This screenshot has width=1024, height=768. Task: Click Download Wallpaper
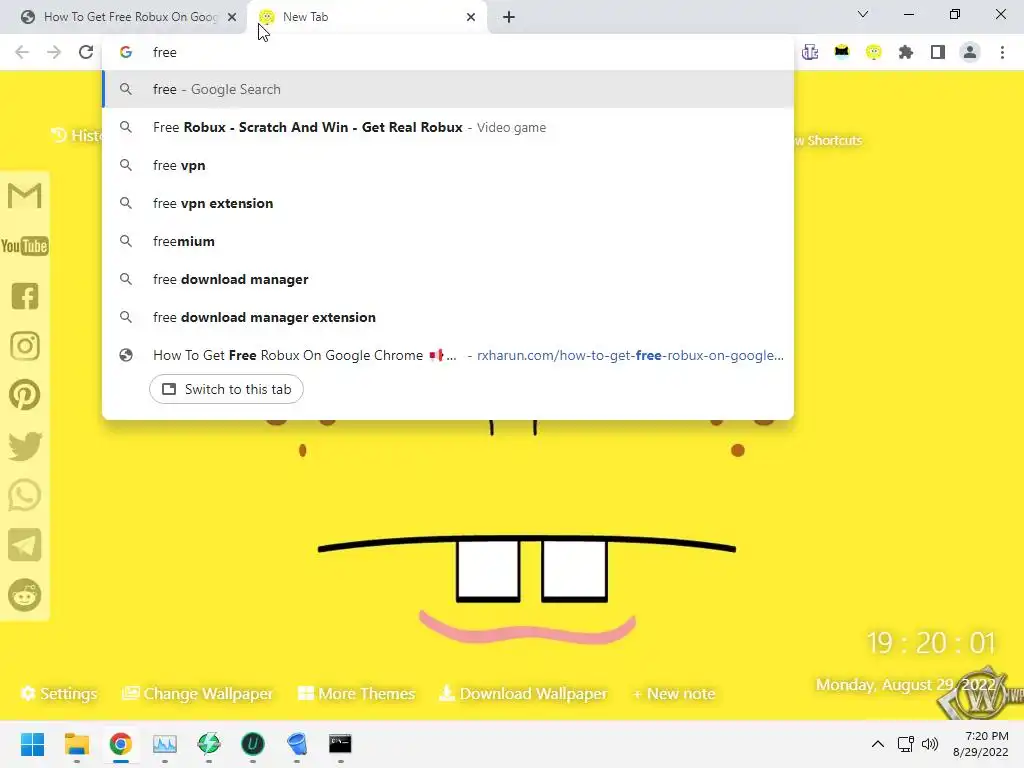523,694
